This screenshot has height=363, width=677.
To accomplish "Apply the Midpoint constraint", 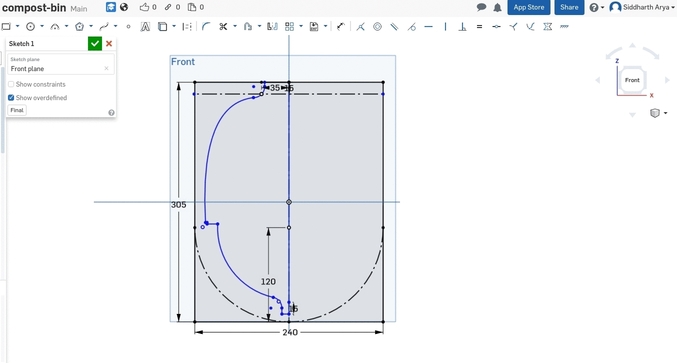I will coord(497,27).
